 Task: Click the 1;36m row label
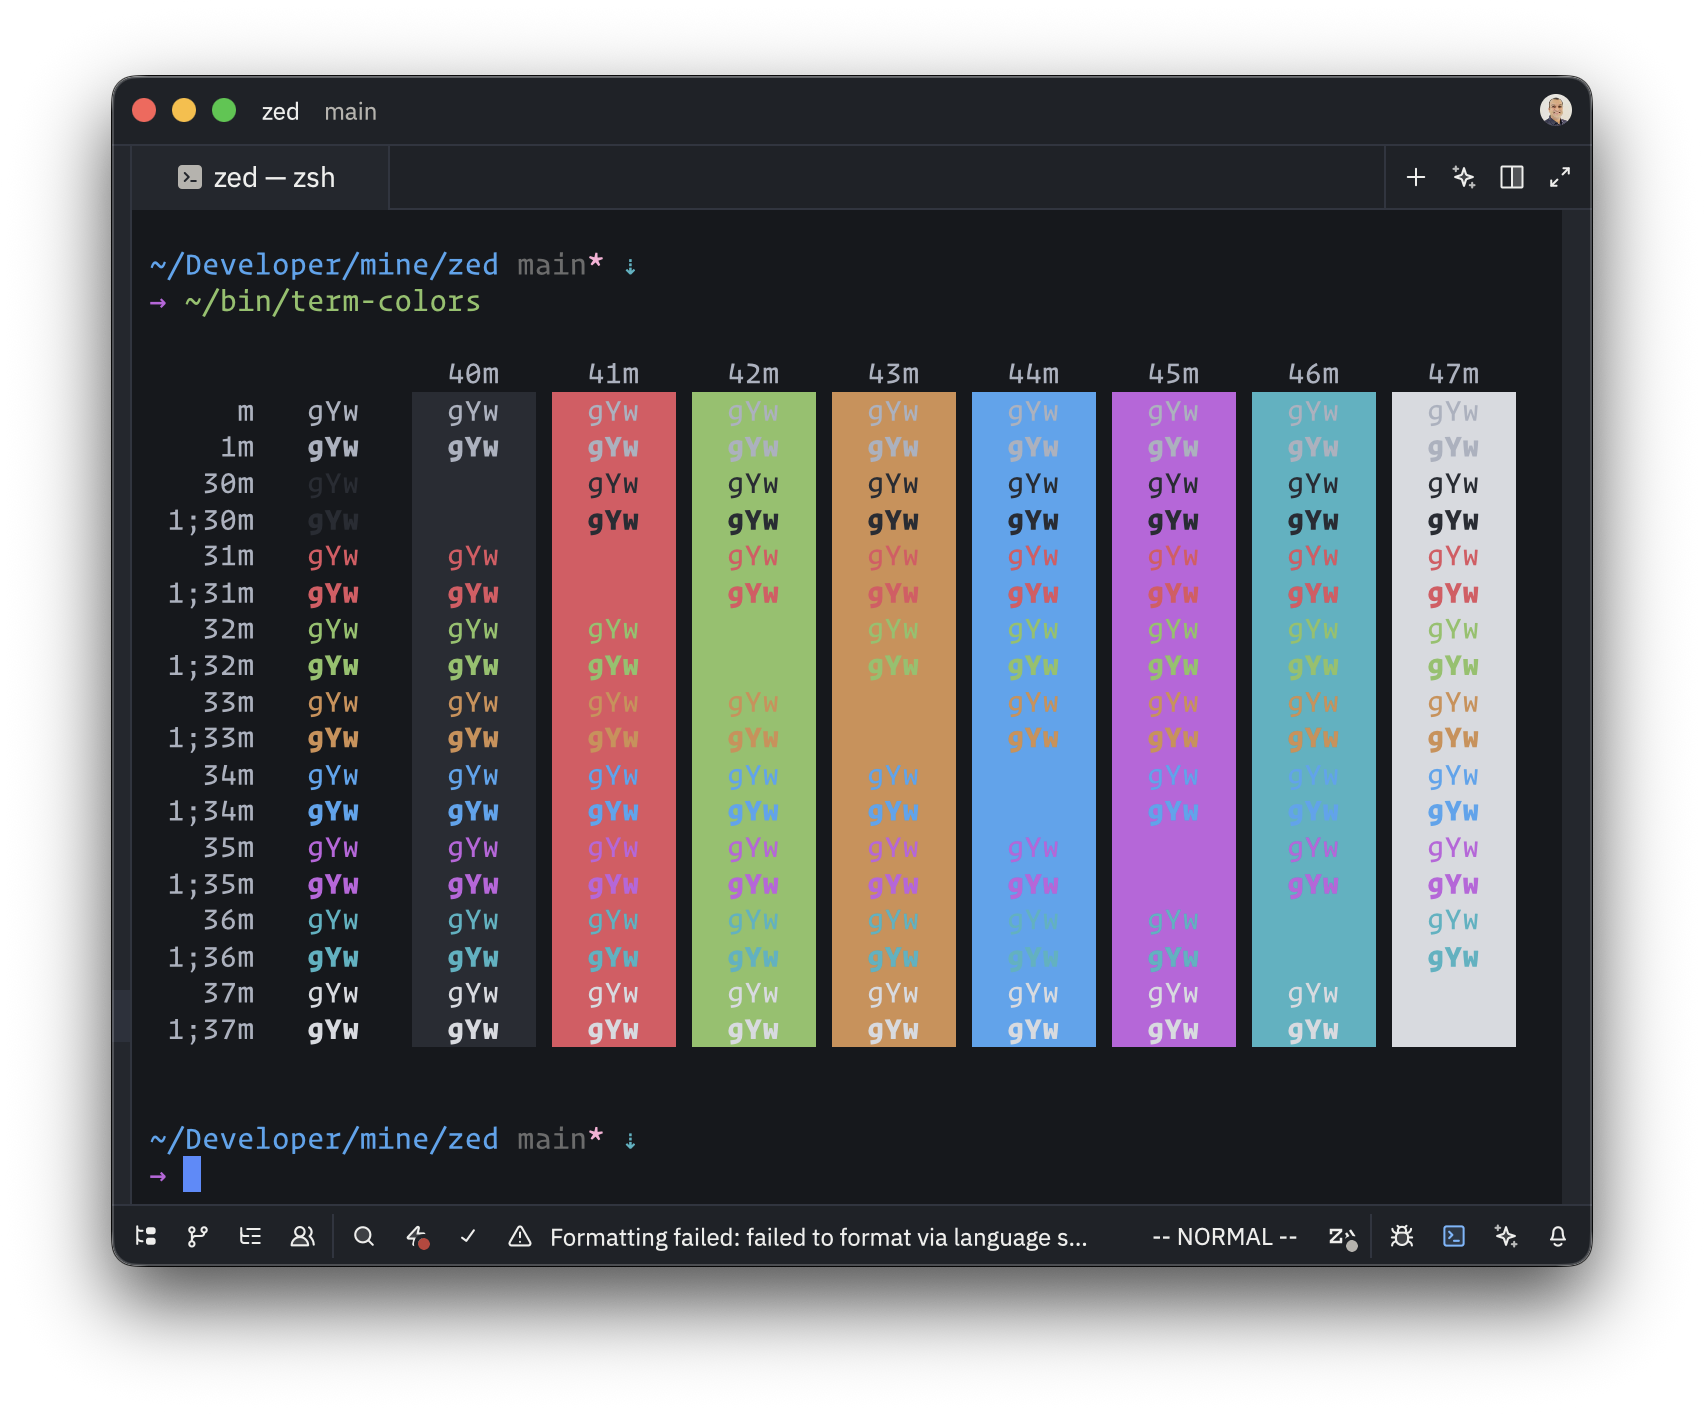[x=211, y=958]
